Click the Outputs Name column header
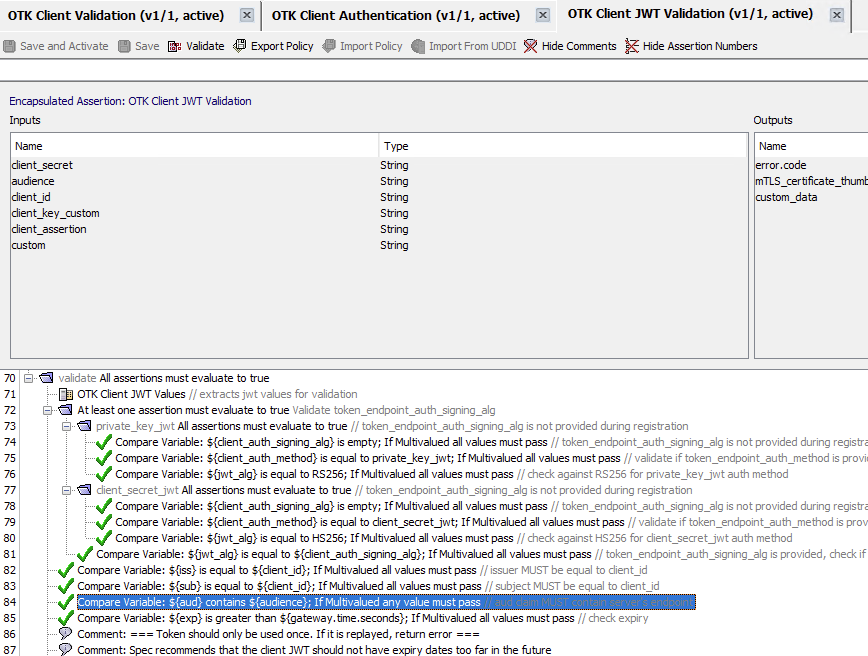Viewport: 868px width, 656px height. (x=812, y=146)
